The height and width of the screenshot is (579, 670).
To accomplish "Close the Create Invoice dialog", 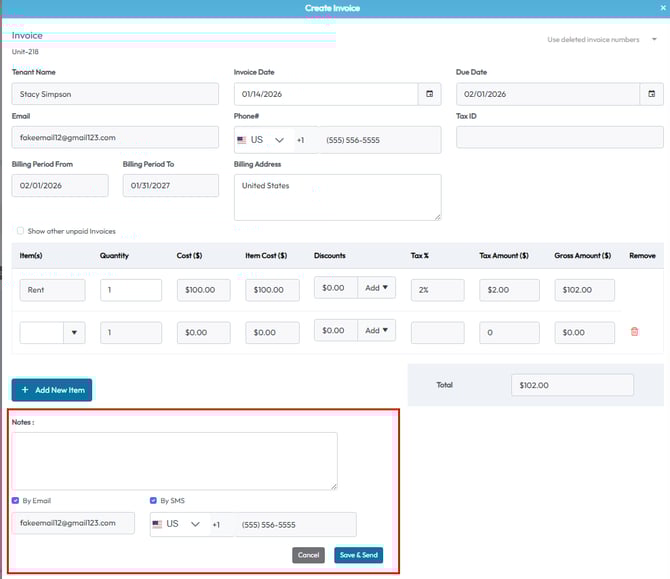I will click(663, 8).
